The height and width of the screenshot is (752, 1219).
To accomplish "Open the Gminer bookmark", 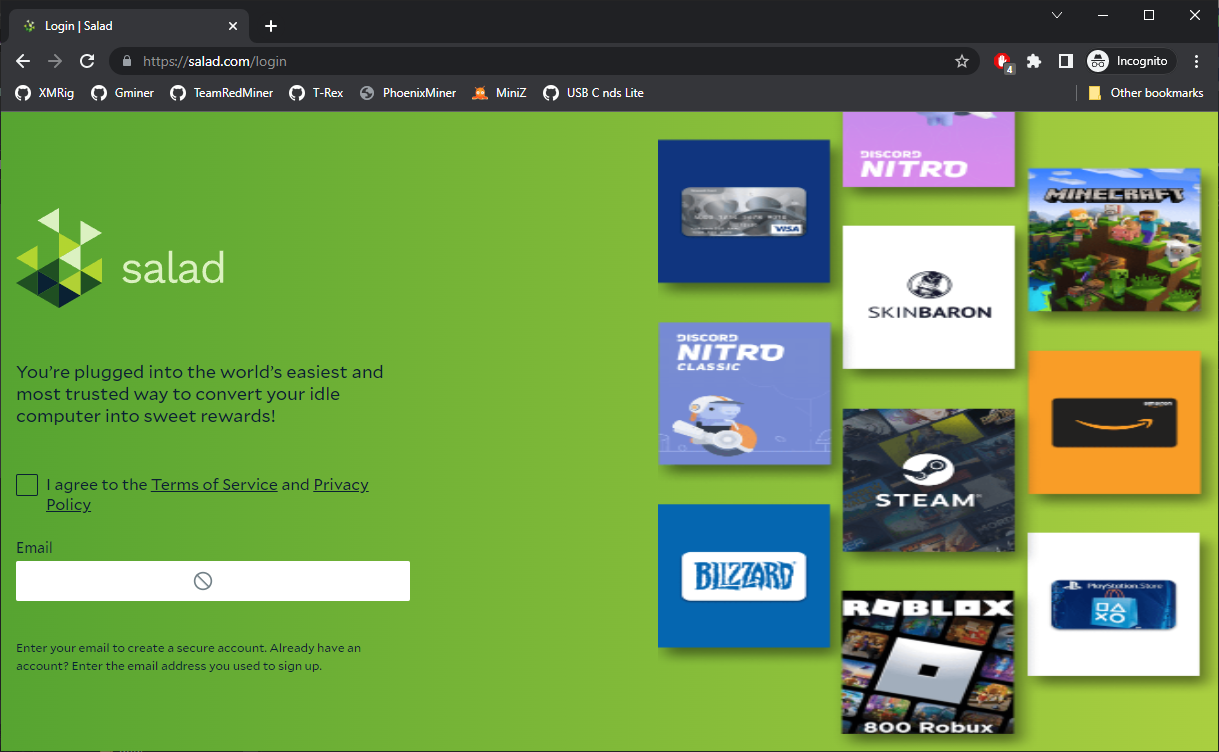I will [x=122, y=93].
